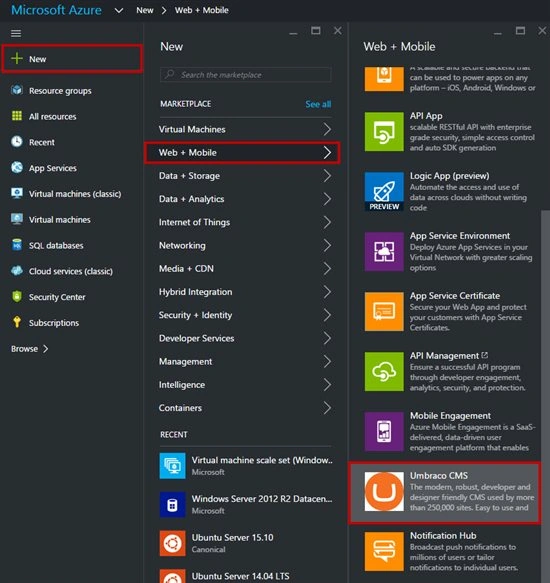Screen dimensions: 550x583
Task: Focus the Search the marketplace field
Action: [x=246, y=75]
